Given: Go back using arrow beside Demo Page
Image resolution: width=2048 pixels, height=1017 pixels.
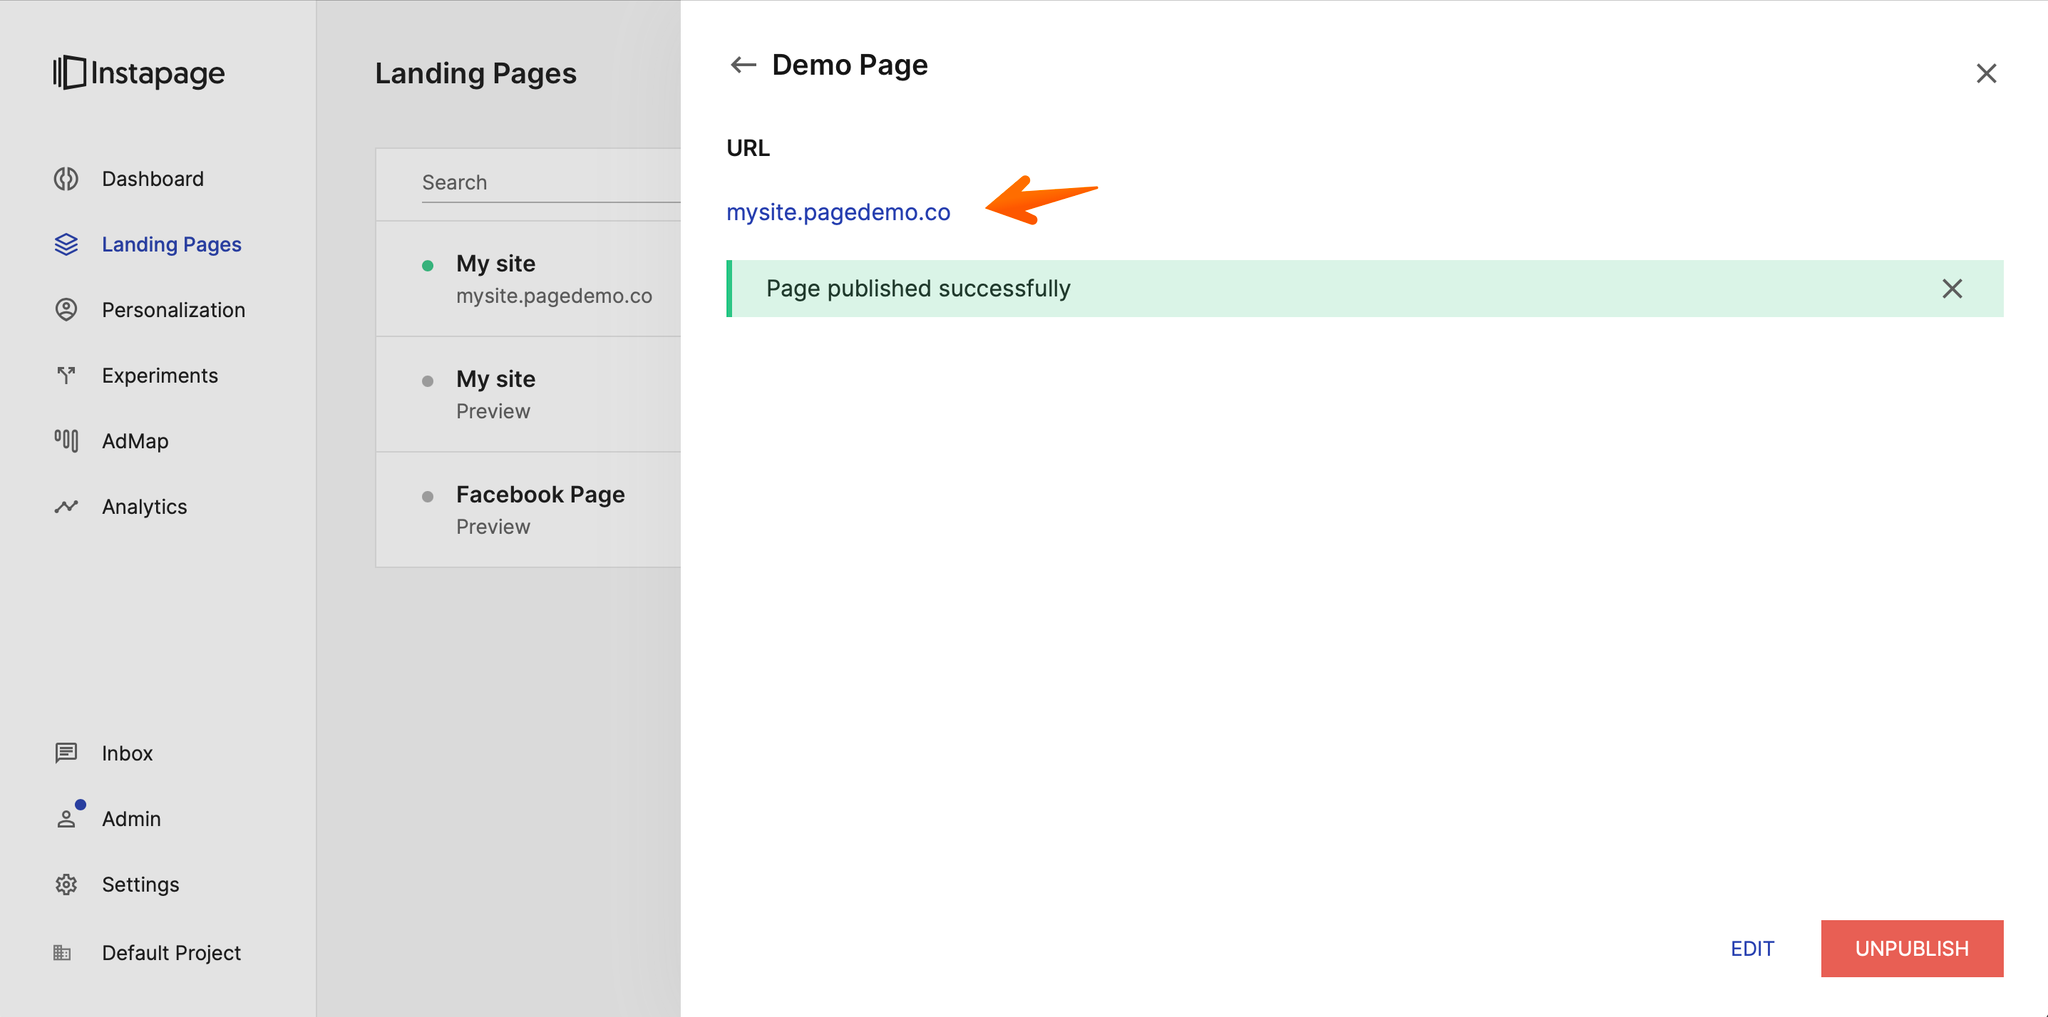Looking at the screenshot, I should point(743,66).
